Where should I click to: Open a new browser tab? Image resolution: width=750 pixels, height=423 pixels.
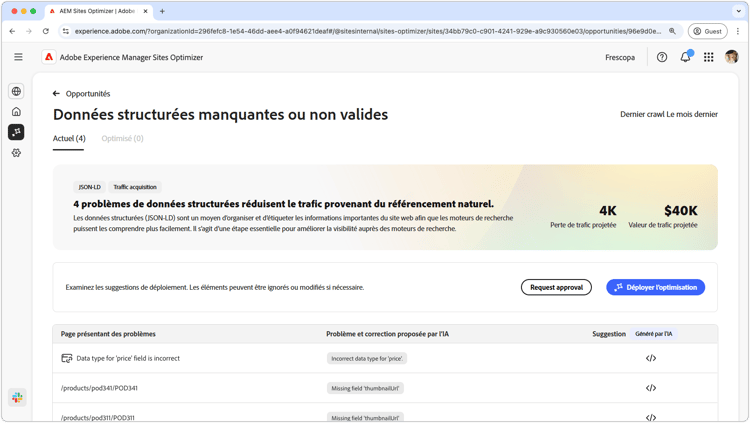[162, 11]
